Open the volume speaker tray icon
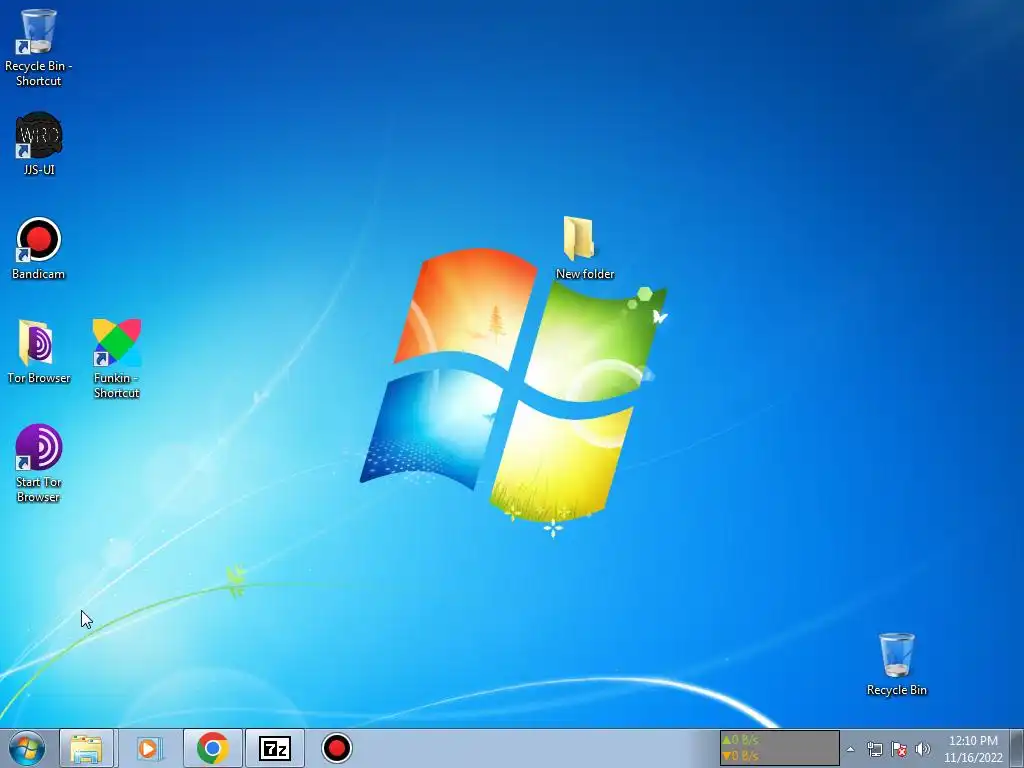 922,749
